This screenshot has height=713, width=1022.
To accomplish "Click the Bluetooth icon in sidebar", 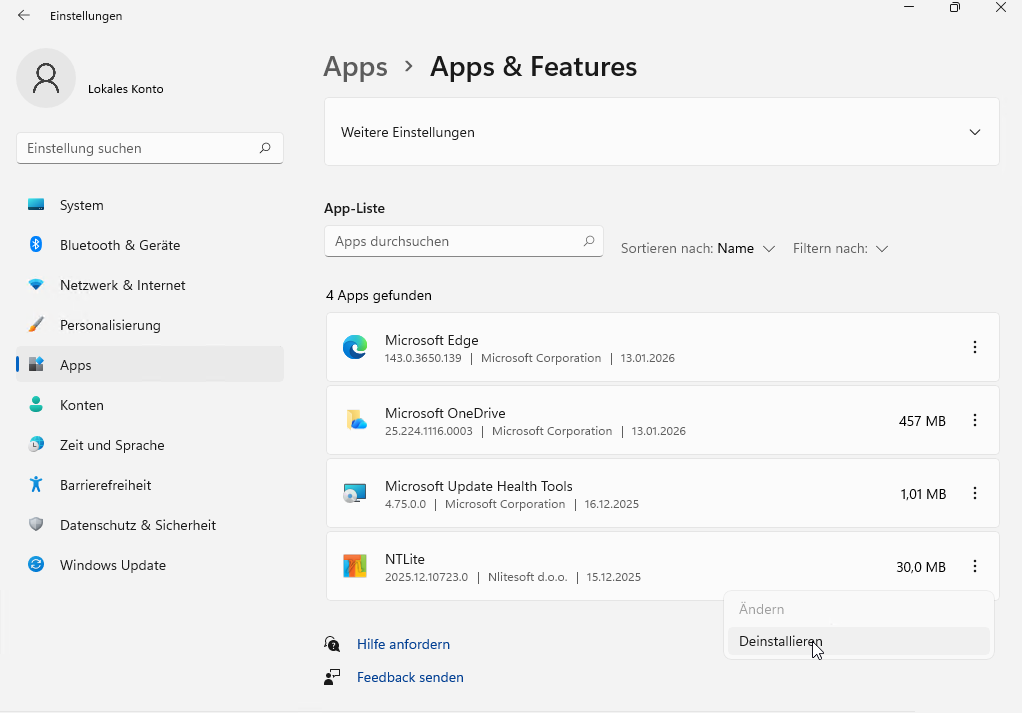I will [x=36, y=244].
